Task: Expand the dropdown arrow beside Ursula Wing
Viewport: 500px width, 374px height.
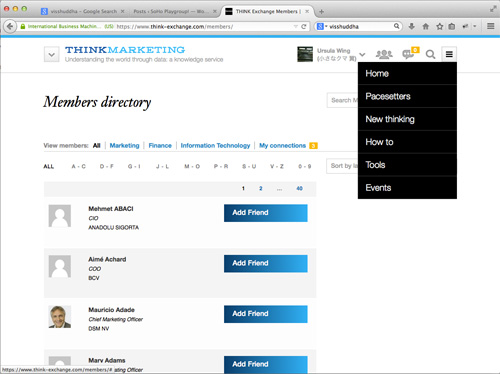Action: pos(362,54)
